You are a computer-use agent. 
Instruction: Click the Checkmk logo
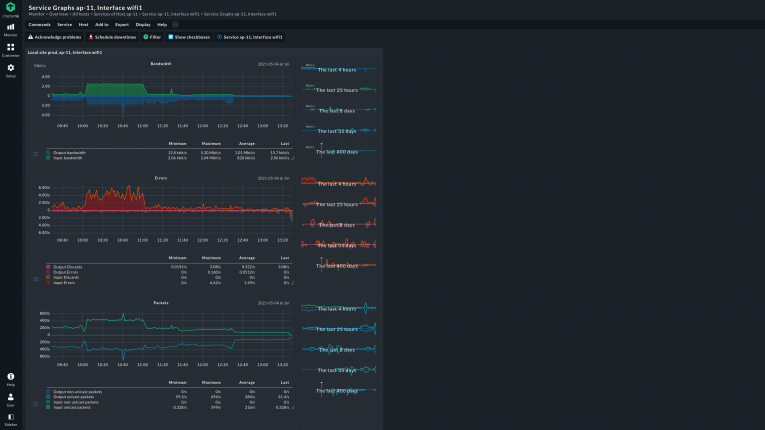point(11,10)
